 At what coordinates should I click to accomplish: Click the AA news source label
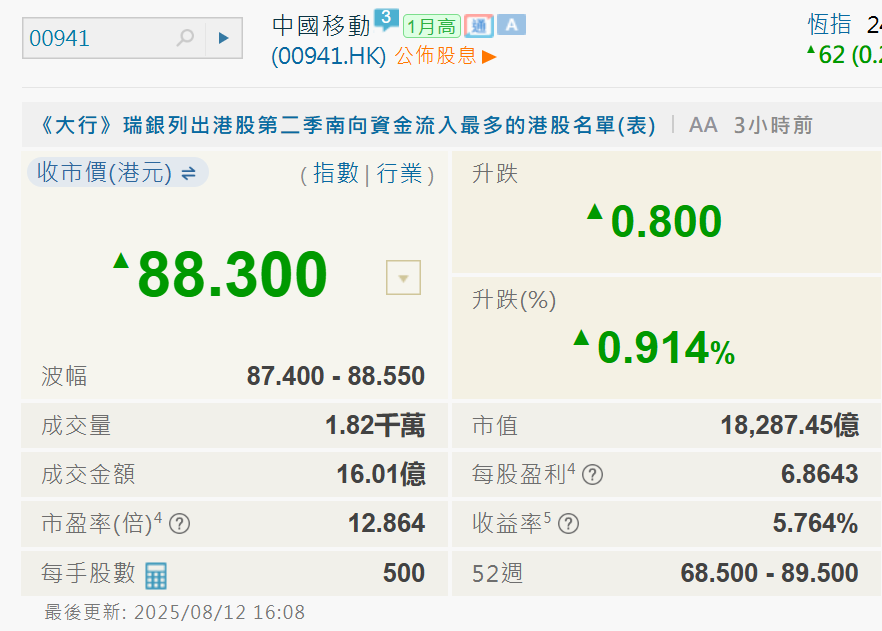tap(703, 125)
